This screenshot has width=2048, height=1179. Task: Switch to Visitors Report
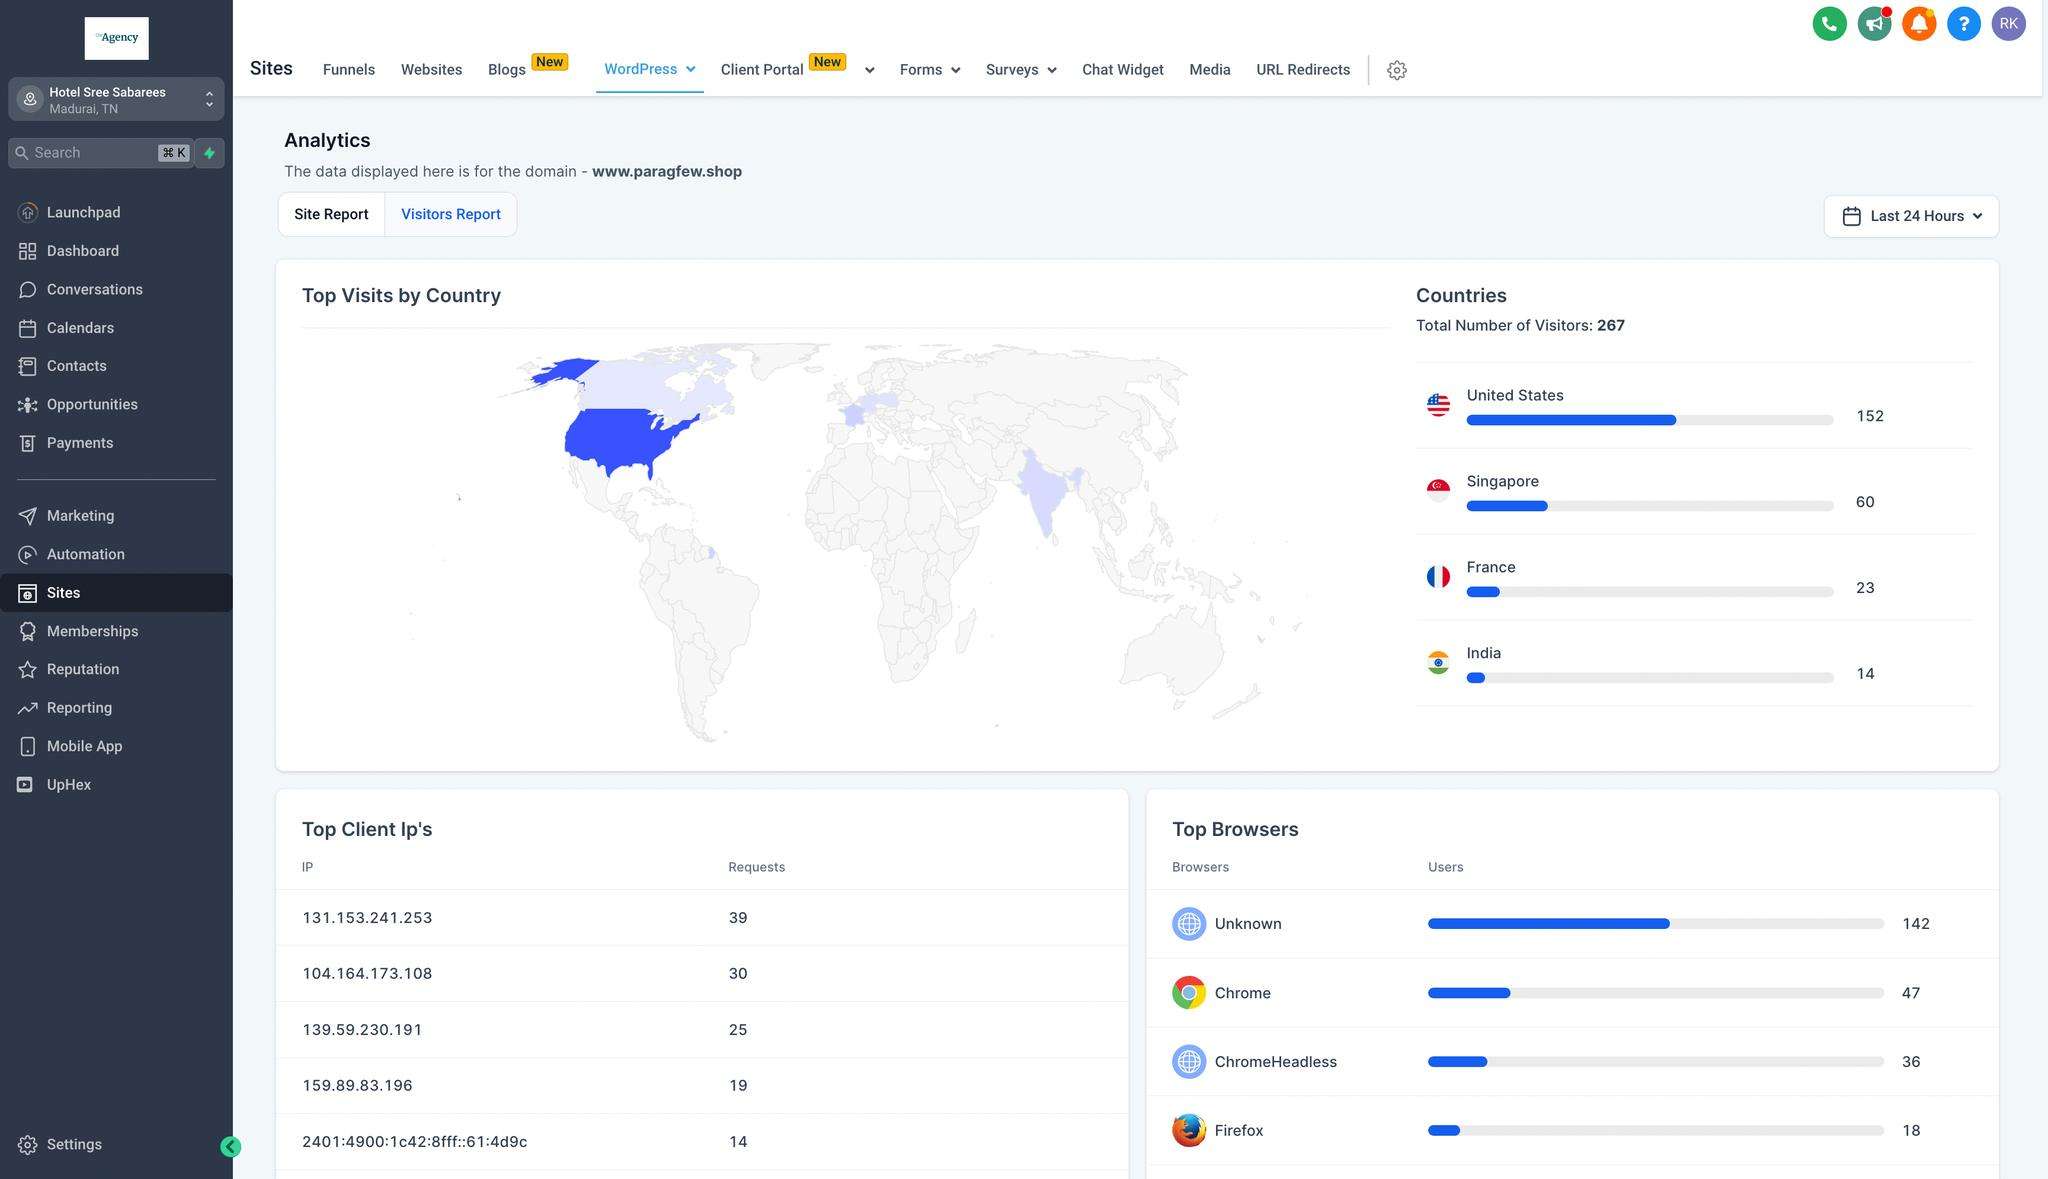point(451,215)
